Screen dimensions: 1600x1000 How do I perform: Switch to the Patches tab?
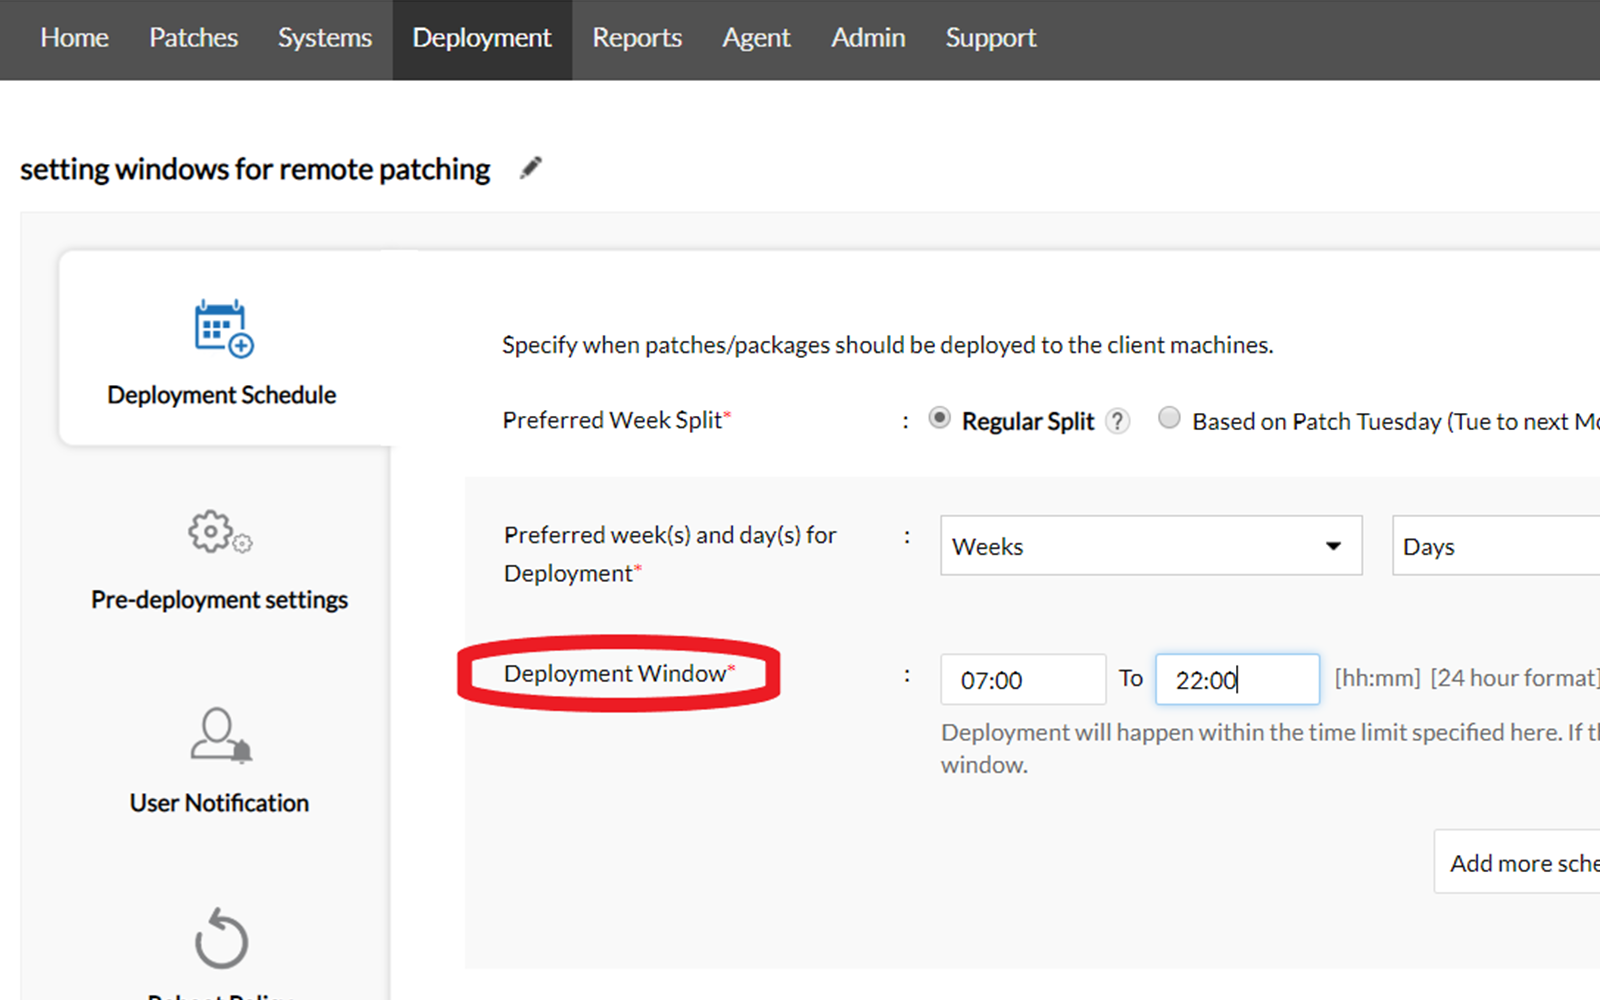193,38
